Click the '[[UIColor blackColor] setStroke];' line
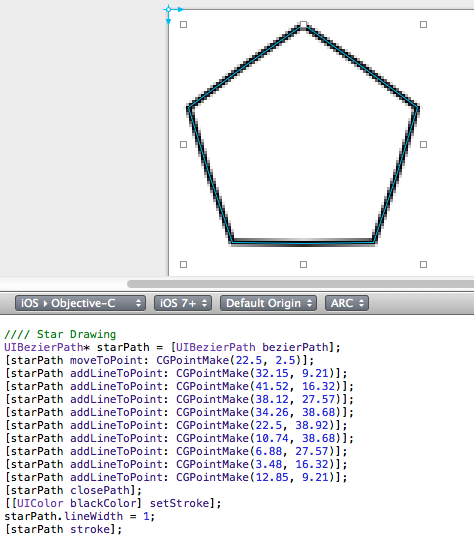Image resolution: width=474 pixels, height=558 pixels. [x=113, y=503]
